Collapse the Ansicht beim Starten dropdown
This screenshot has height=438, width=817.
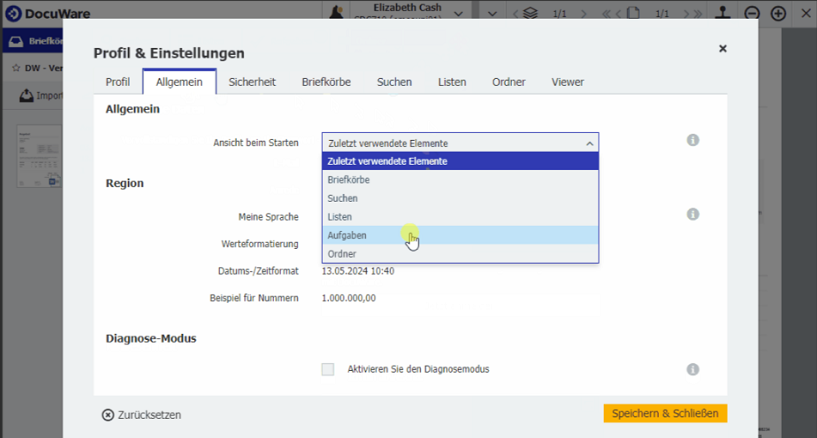589,143
